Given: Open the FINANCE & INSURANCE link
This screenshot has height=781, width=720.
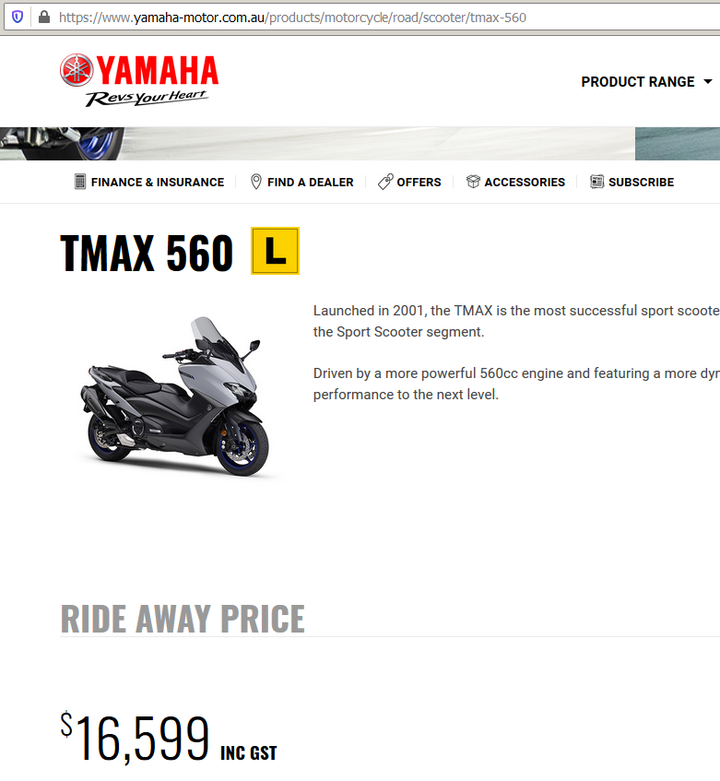Looking at the screenshot, I should (x=157, y=182).
